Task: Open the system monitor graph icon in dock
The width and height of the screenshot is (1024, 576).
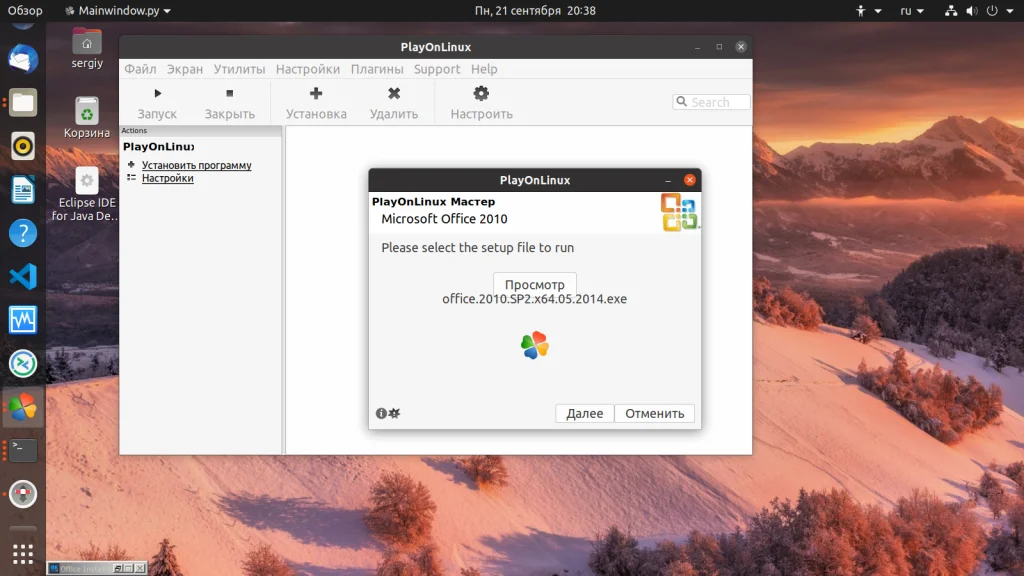Action: coord(23,320)
